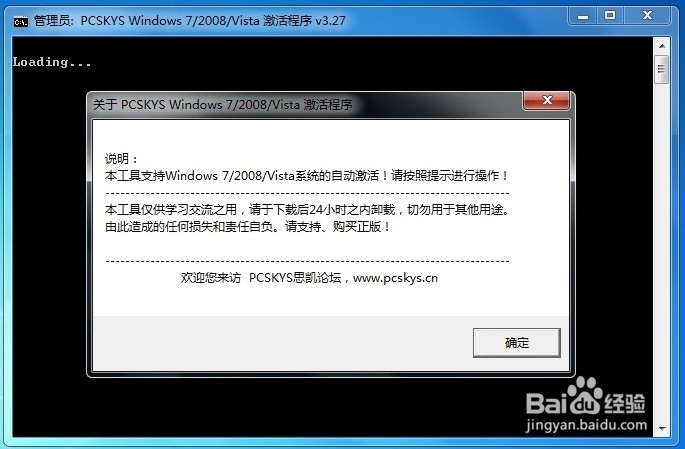Click the console title bar text v3.27
This screenshot has width=685, height=449.
(x=330, y=21)
